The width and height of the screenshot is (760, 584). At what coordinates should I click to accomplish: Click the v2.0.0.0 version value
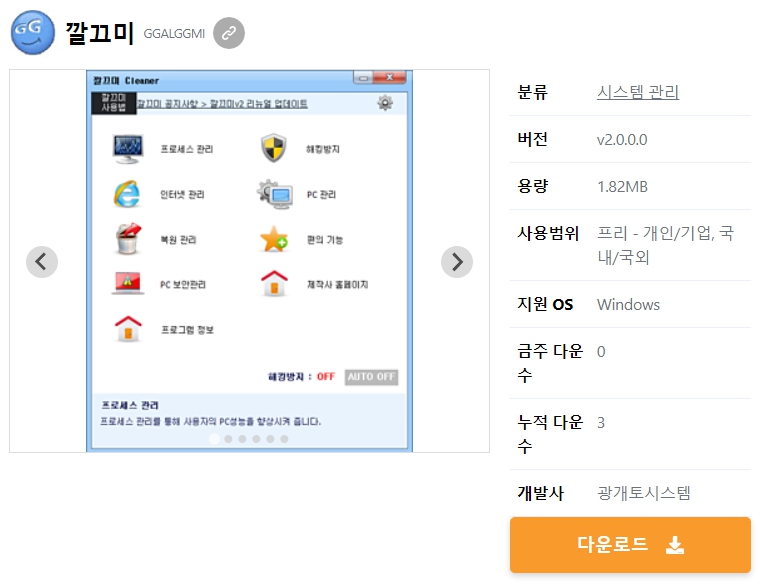point(622,140)
